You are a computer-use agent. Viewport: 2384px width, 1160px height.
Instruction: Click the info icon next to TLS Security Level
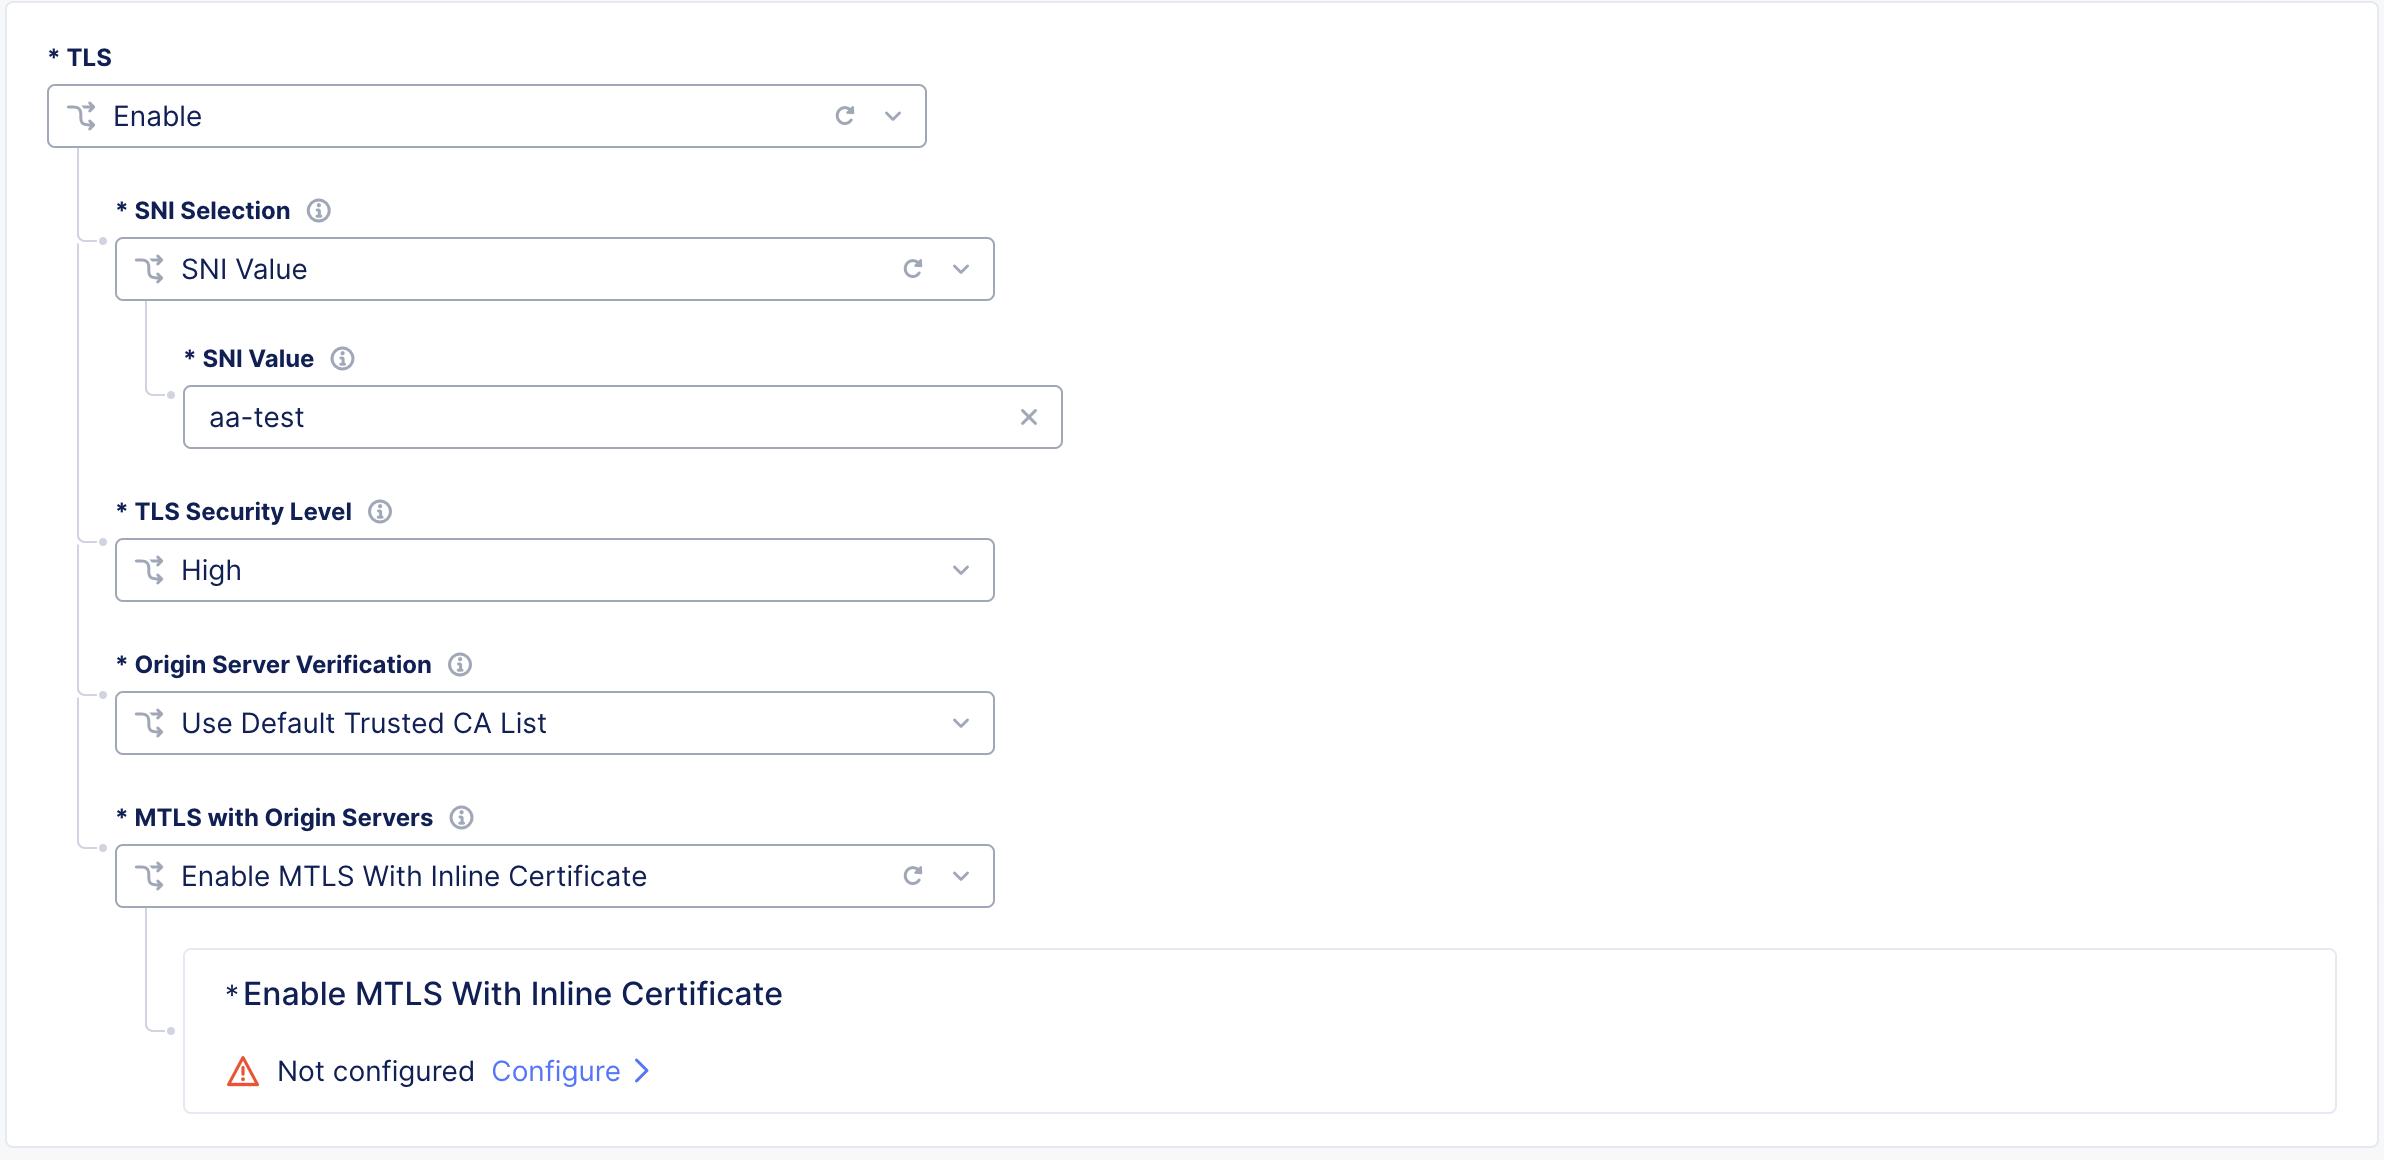379,511
